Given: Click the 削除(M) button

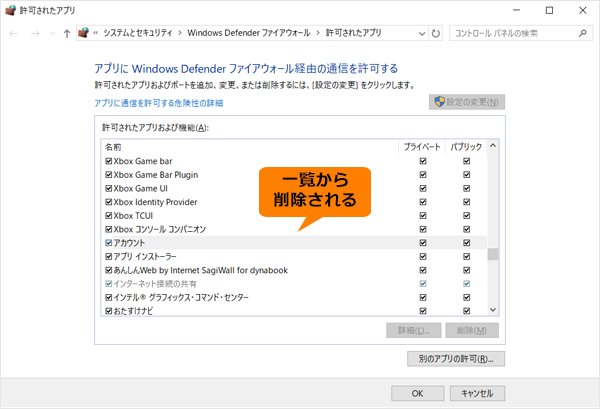Looking at the screenshot, I should 472,331.
